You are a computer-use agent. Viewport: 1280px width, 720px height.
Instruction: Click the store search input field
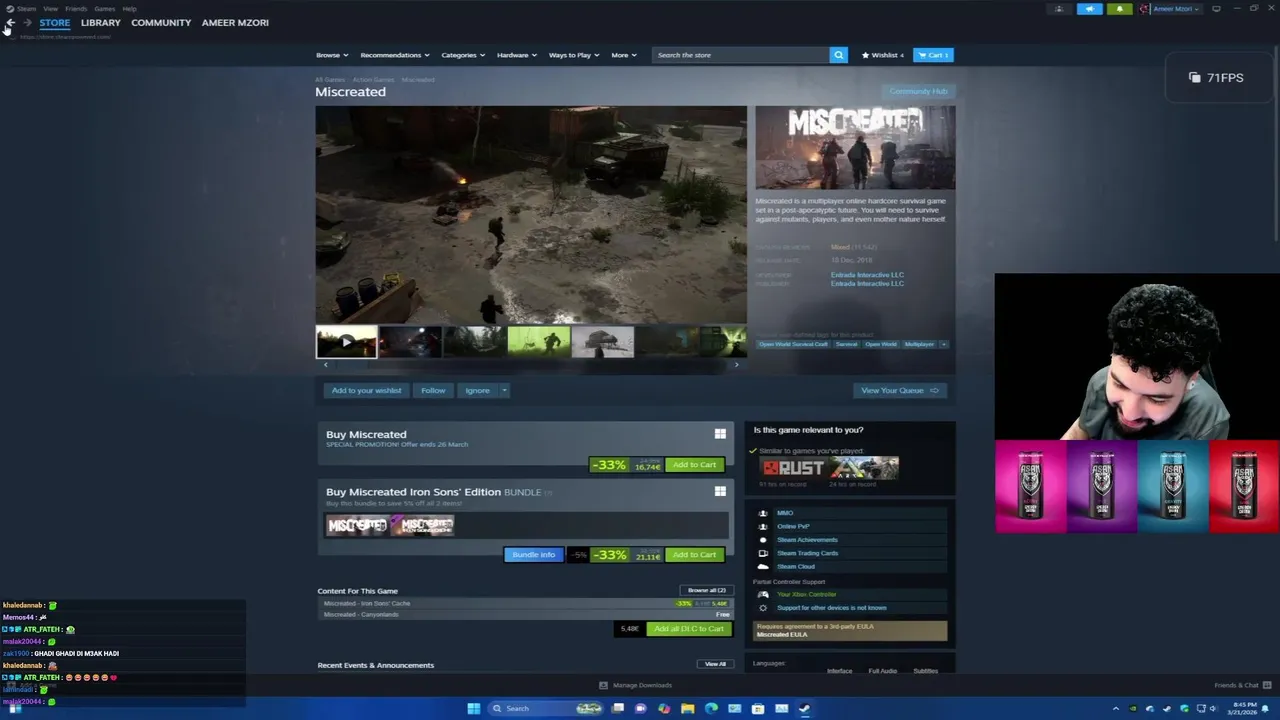[x=740, y=55]
